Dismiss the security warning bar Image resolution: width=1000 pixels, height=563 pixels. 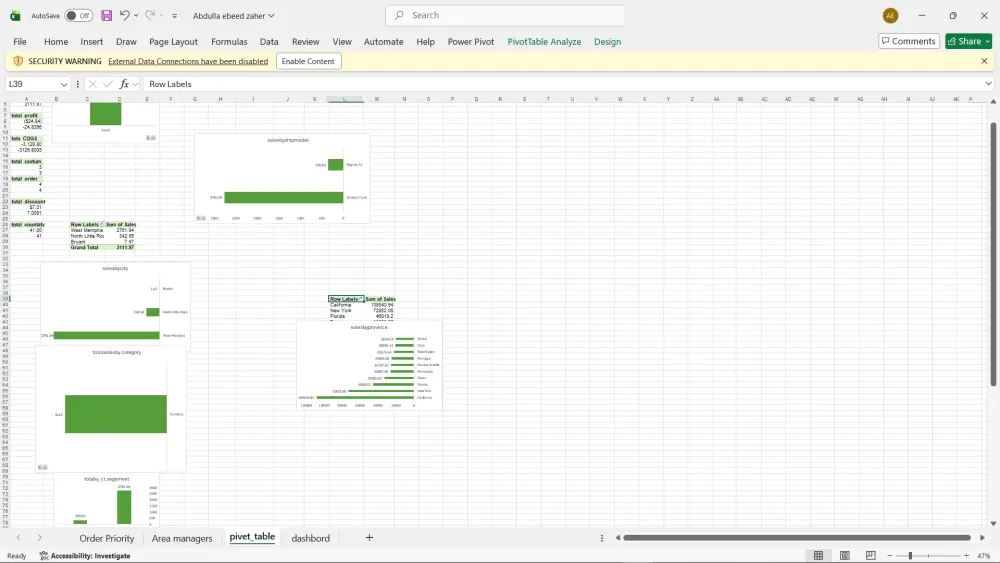[984, 61]
